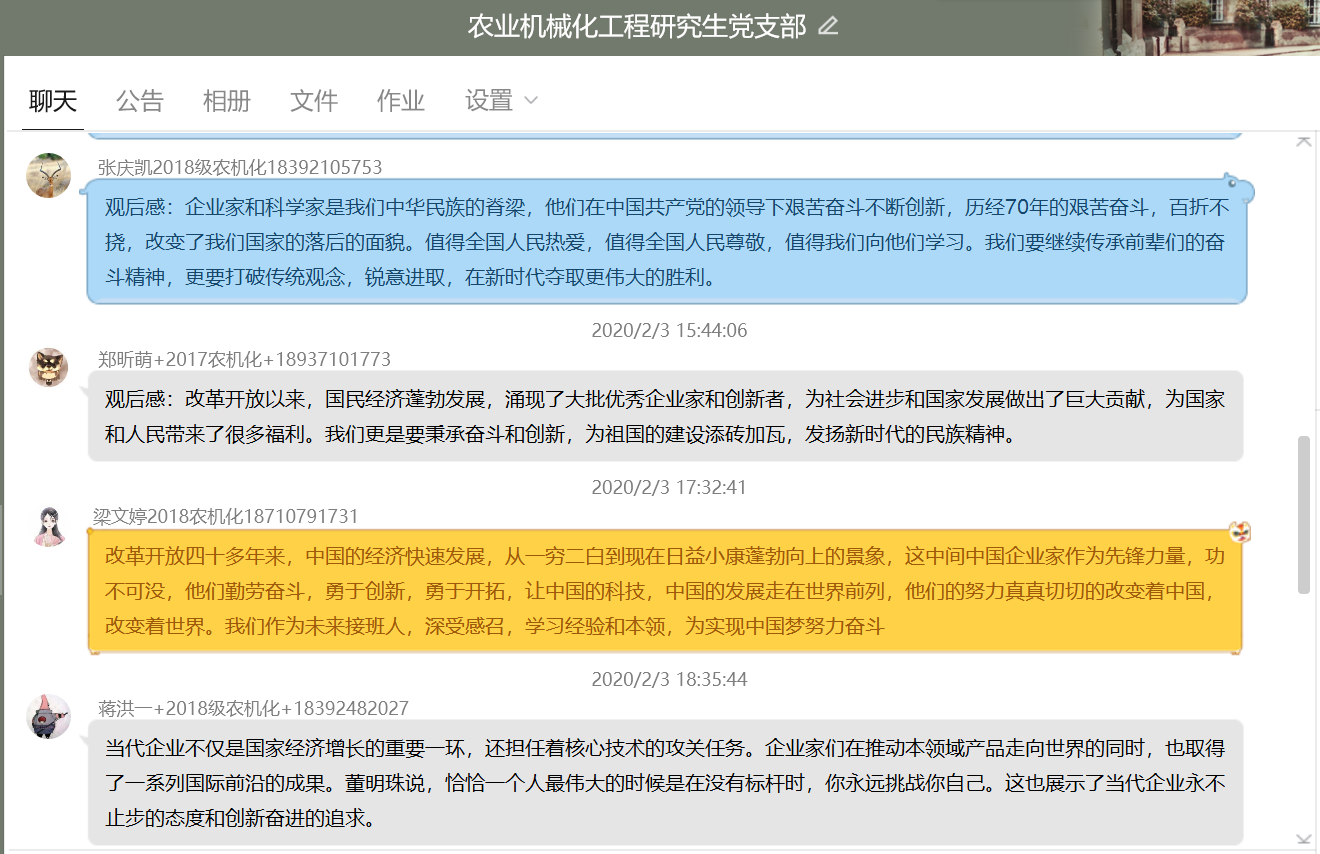Viewport: 1320px width, 854px height.
Task: Open the 文件 tab
Action: click(x=314, y=101)
